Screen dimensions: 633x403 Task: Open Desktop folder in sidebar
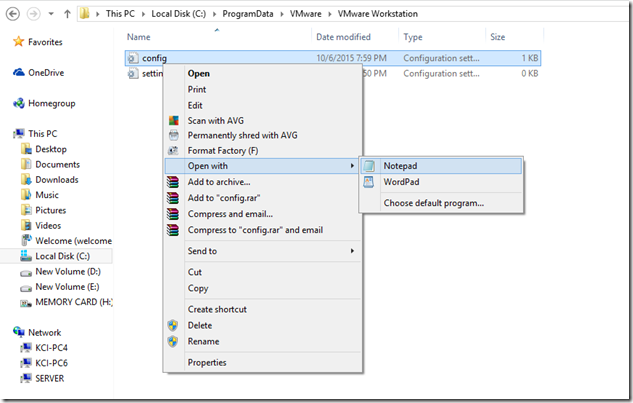(x=51, y=149)
